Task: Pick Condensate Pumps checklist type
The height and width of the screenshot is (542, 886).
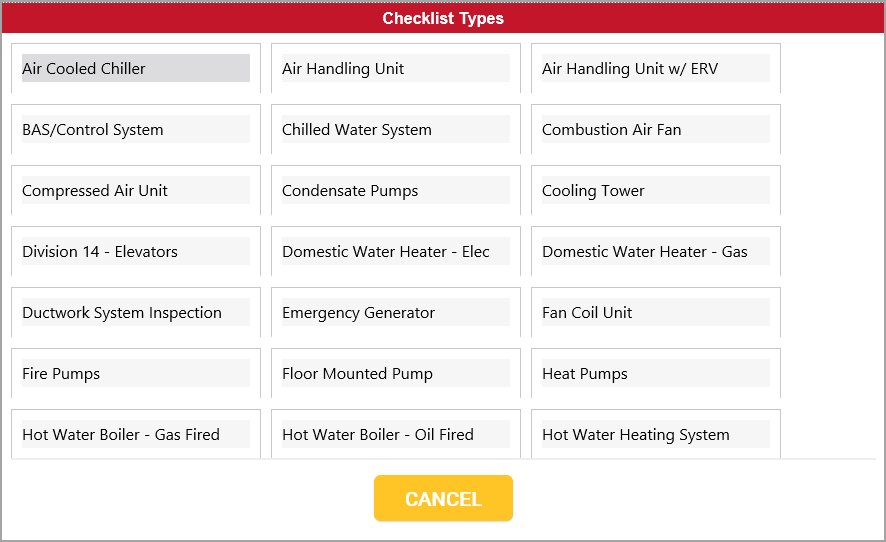Action: (x=395, y=191)
